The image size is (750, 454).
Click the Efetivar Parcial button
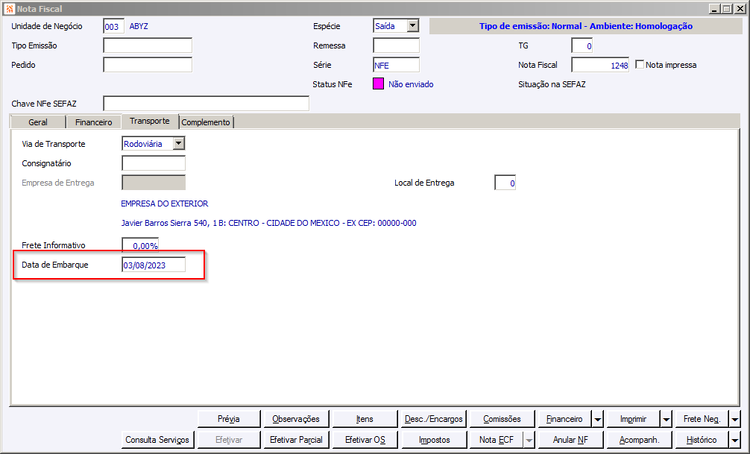point(296,440)
